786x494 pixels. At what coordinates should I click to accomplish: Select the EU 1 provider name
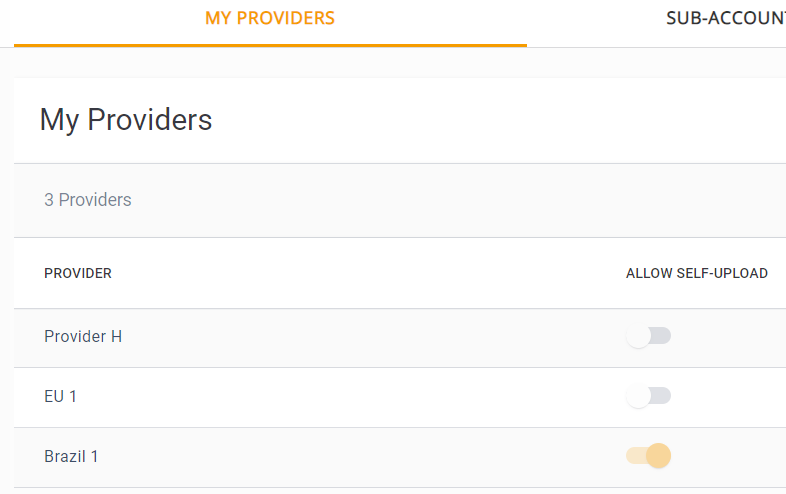[60, 396]
